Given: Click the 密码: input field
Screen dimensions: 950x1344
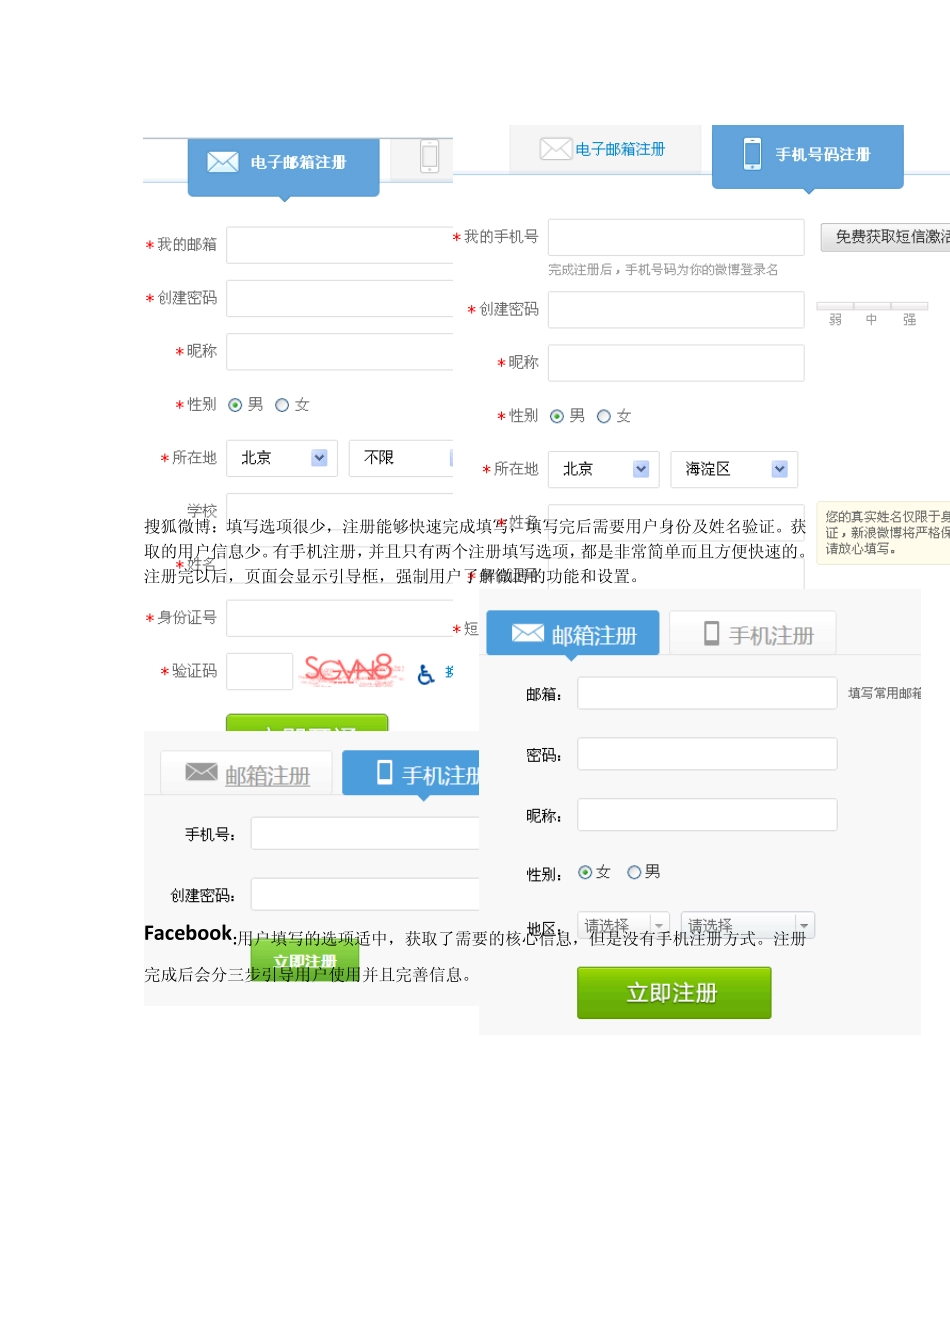Looking at the screenshot, I should tap(707, 754).
